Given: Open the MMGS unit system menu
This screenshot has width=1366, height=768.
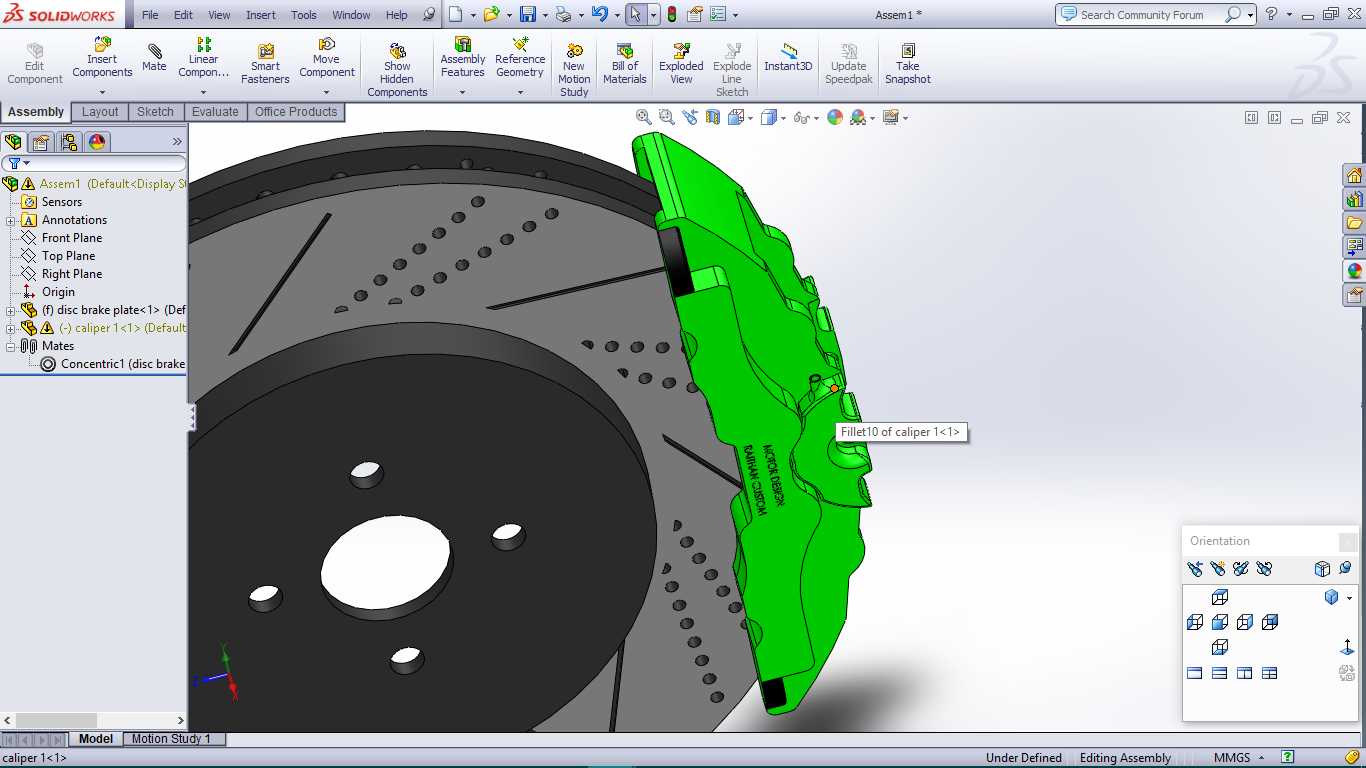Looking at the screenshot, I should coord(1239,758).
